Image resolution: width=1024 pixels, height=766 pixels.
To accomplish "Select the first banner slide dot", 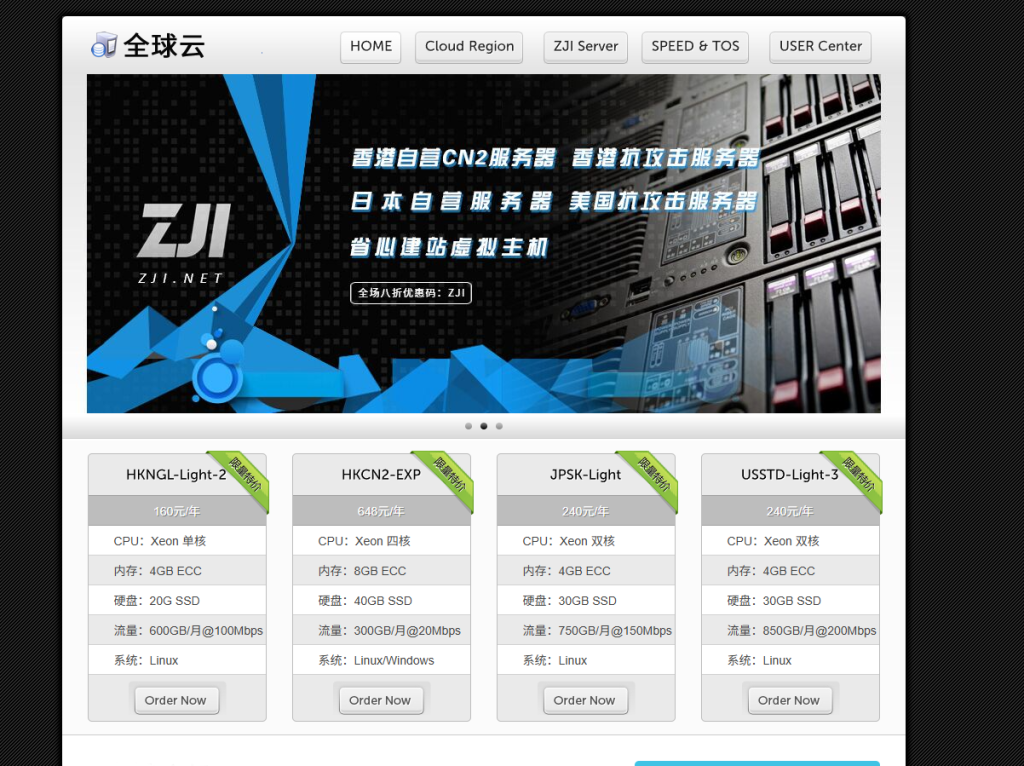I will pyautogui.click(x=468, y=426).
